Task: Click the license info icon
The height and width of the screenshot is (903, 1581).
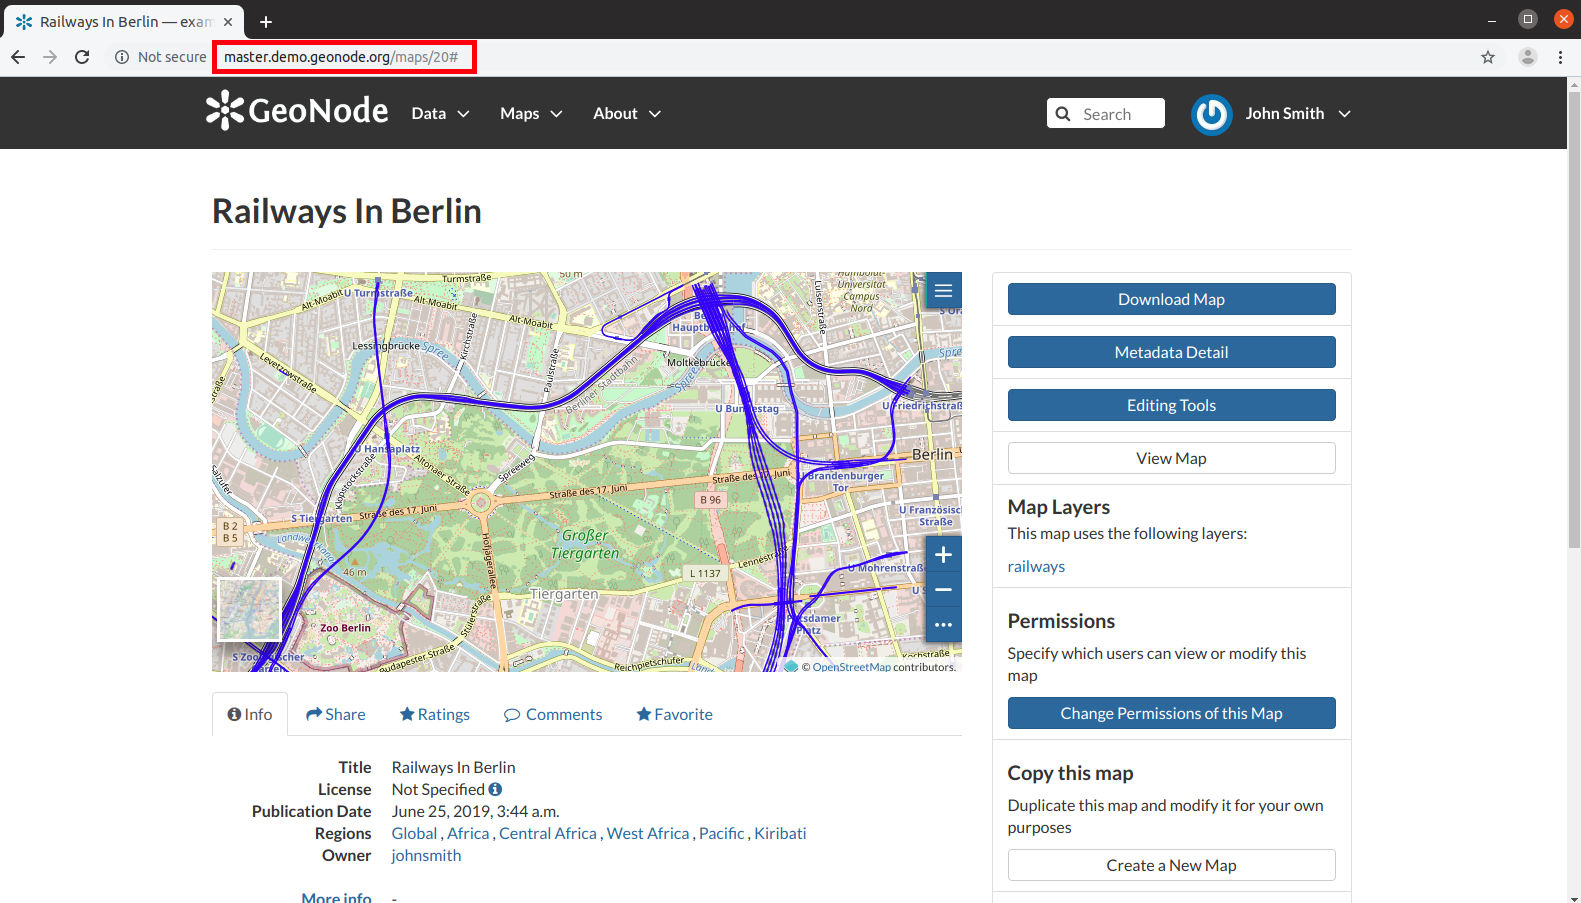Action: coord(495,789)
